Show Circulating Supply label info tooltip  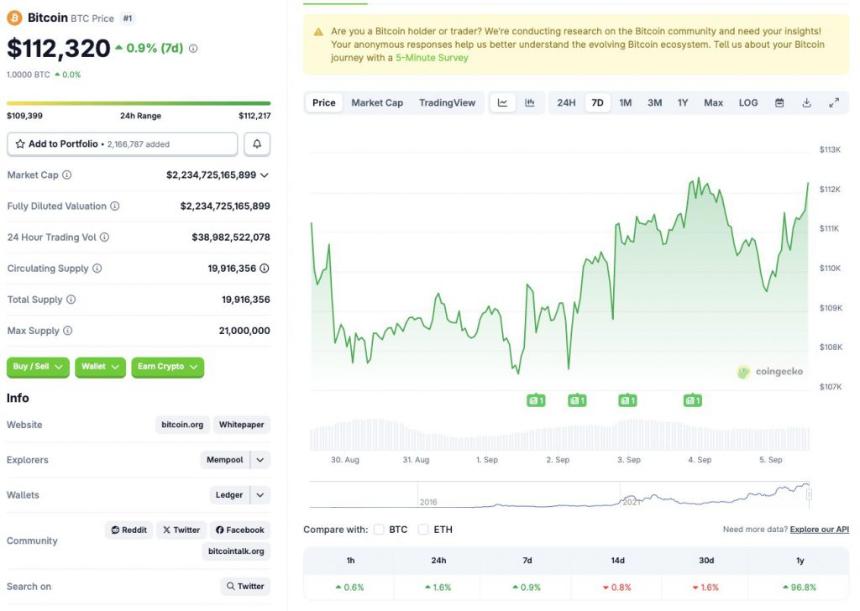coord(97,268)
